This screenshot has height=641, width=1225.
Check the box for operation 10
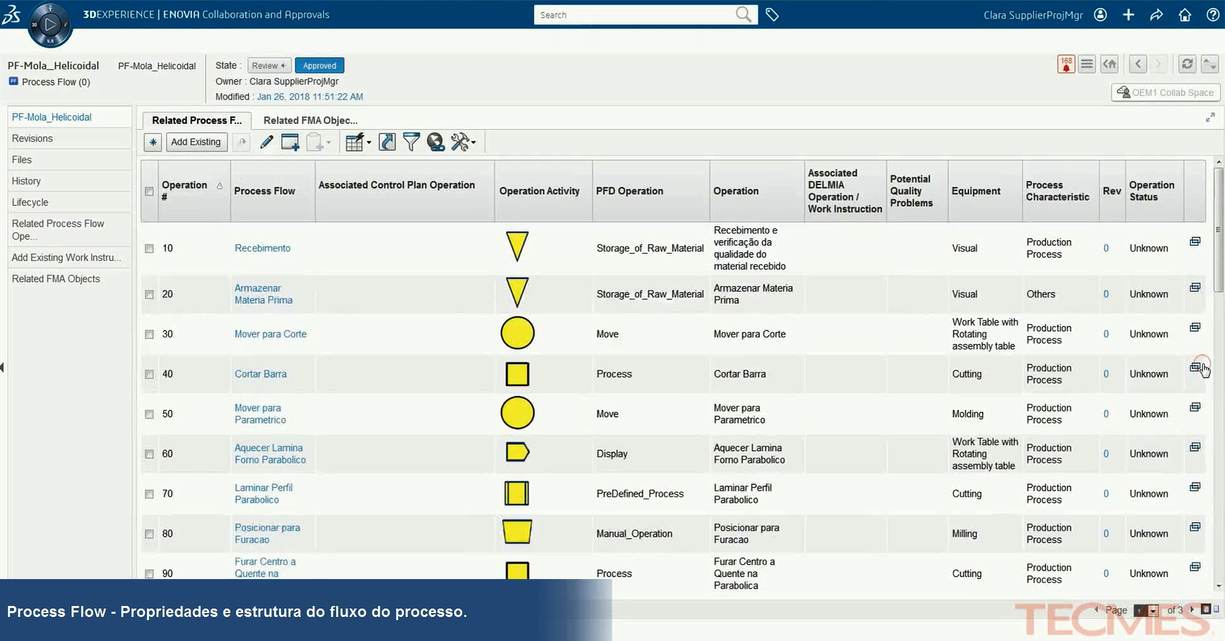coord(149,248)
